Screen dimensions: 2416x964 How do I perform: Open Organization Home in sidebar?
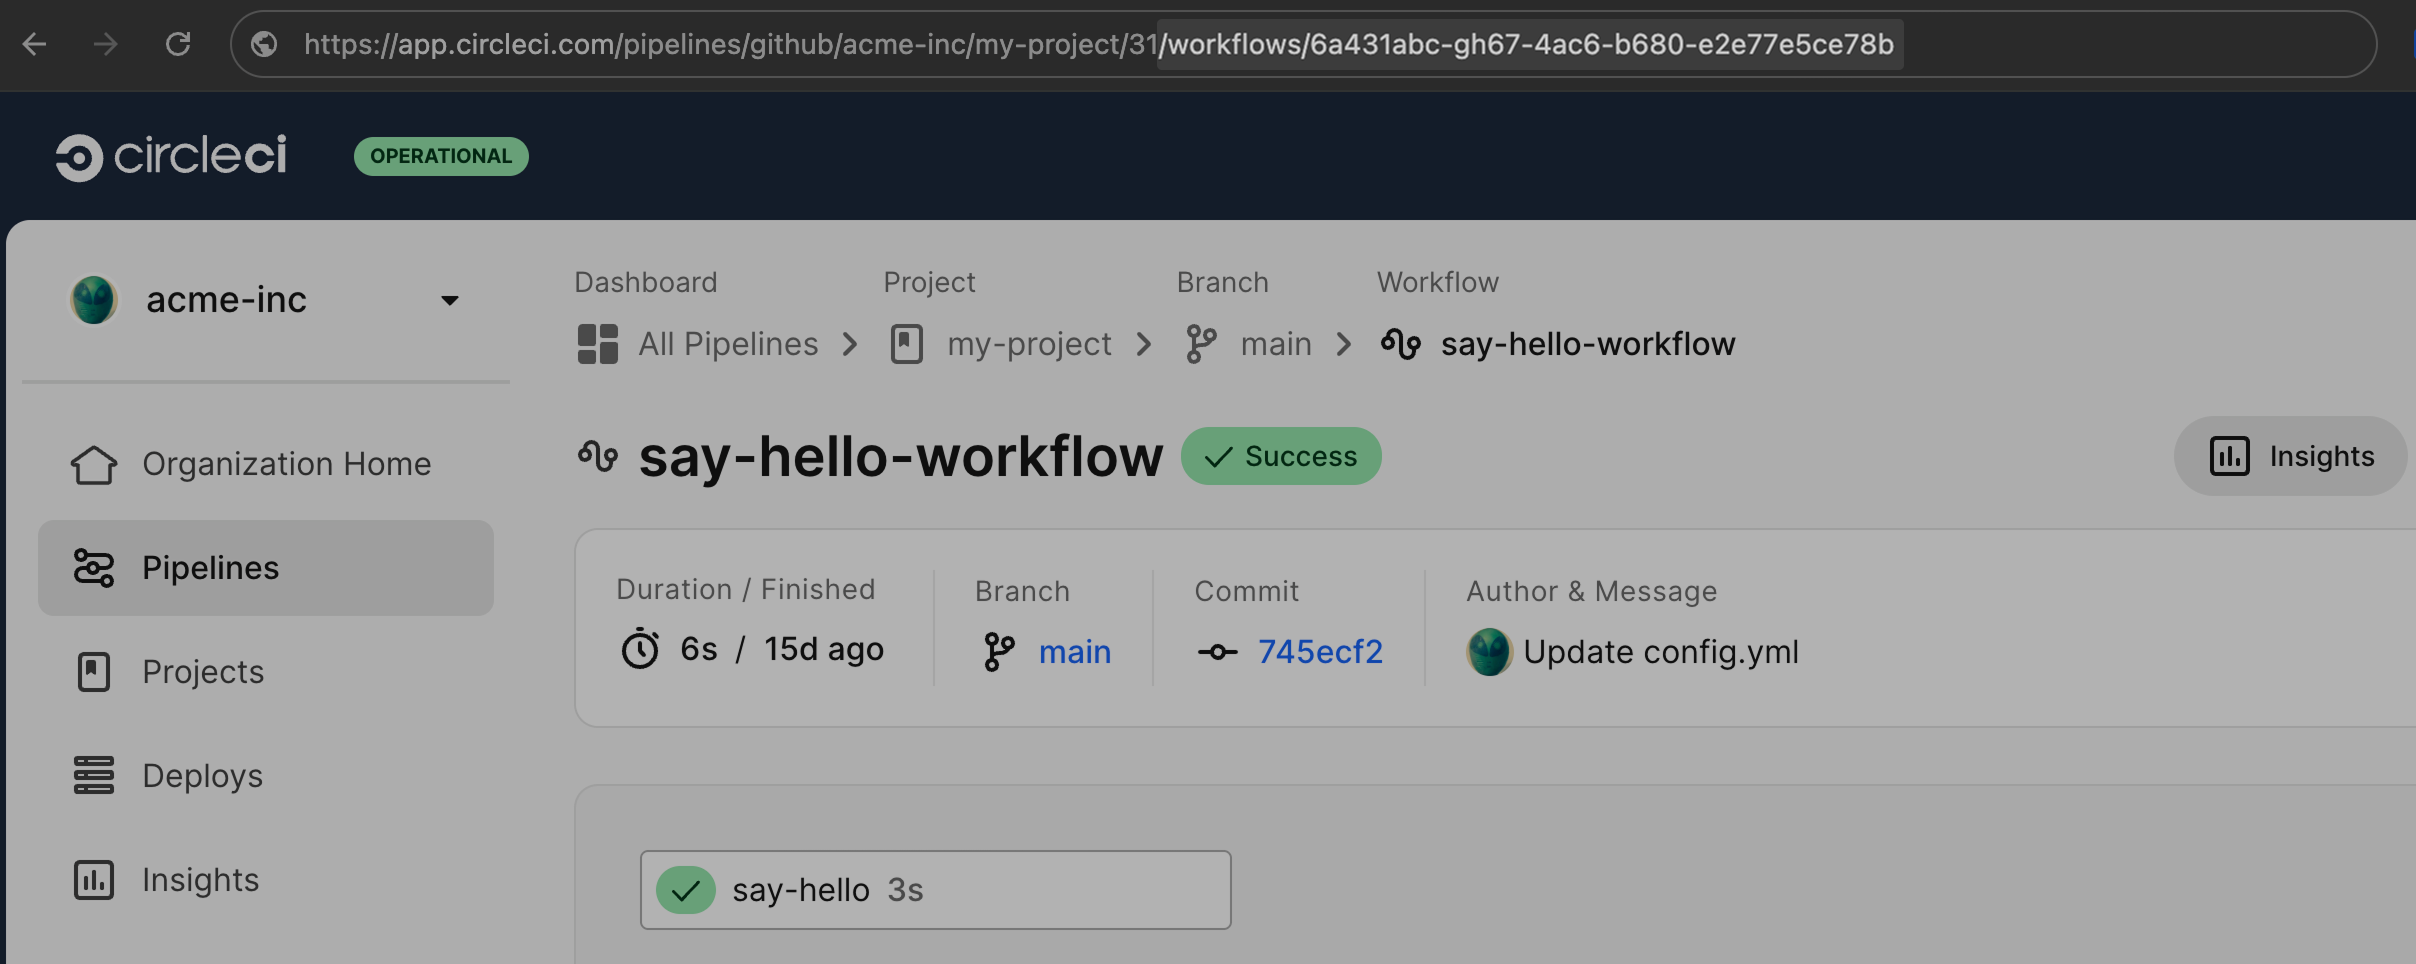[x=286, y=464]
